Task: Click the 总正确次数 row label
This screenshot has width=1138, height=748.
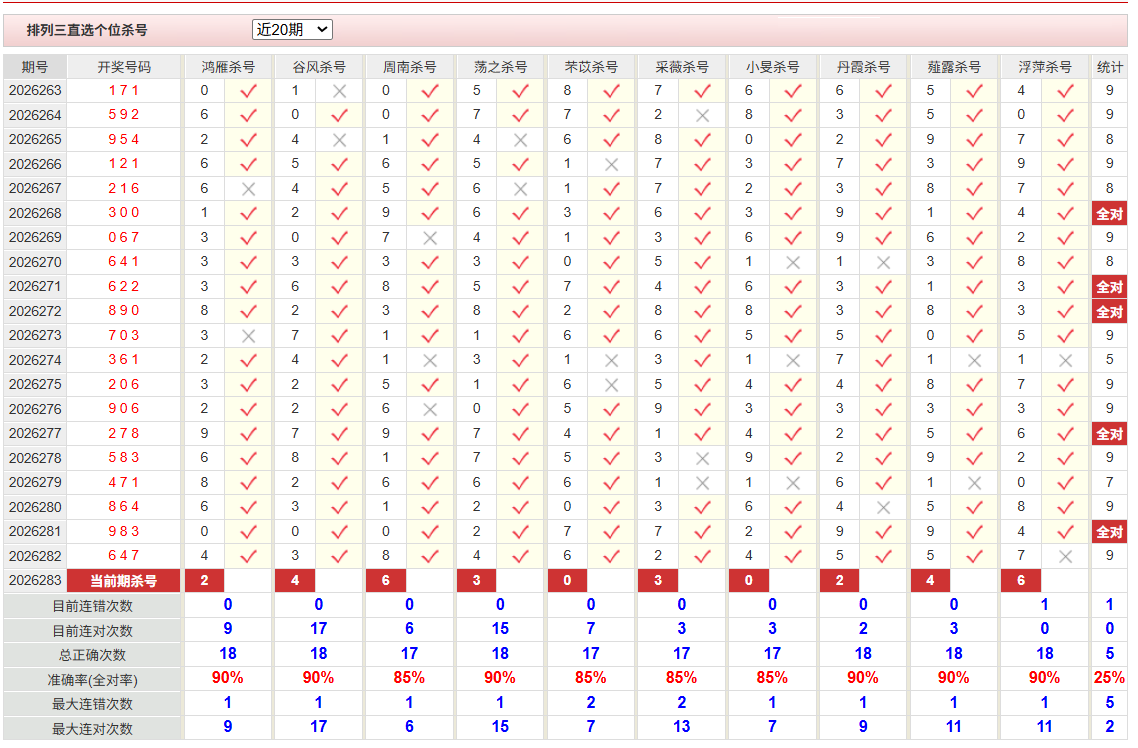Action: 92,654
